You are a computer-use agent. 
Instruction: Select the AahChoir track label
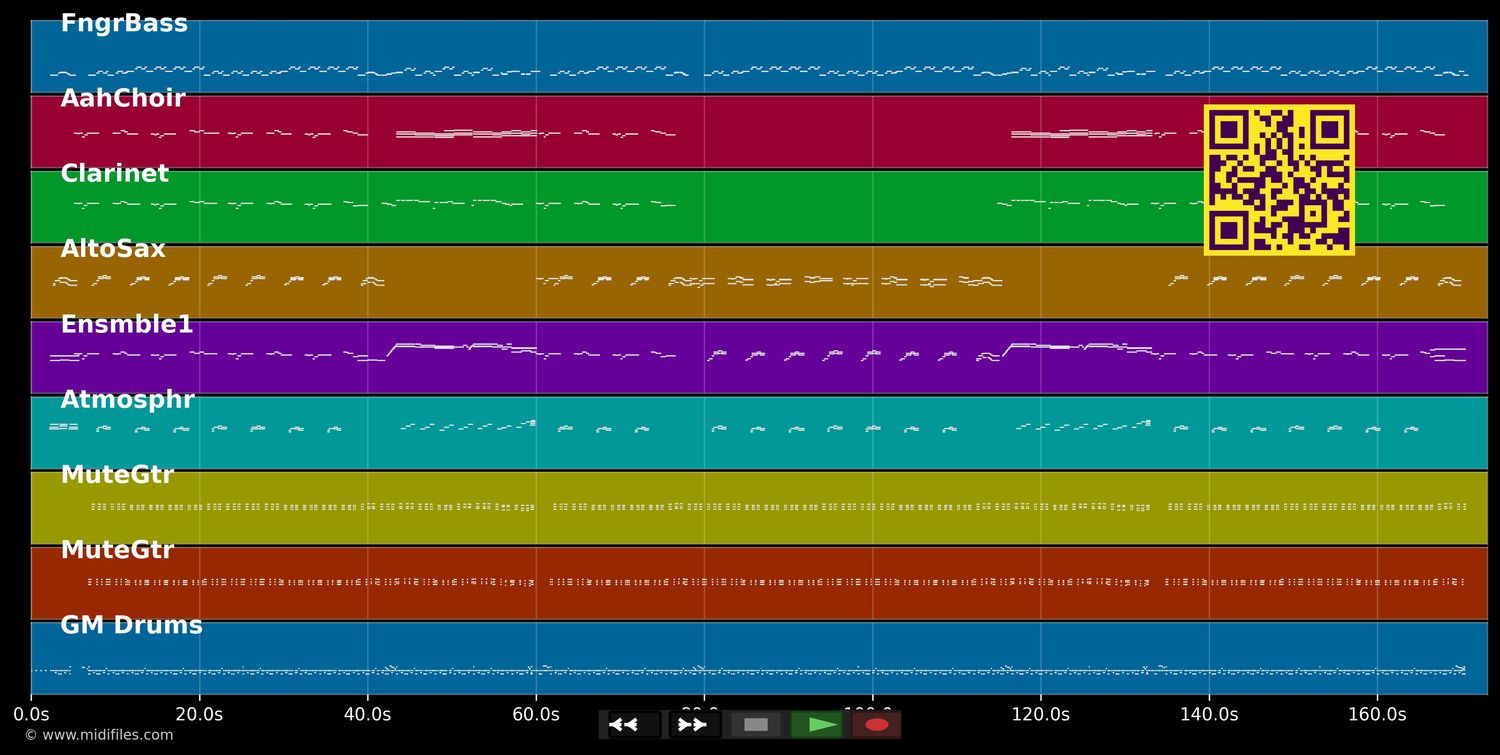(123, 99)
